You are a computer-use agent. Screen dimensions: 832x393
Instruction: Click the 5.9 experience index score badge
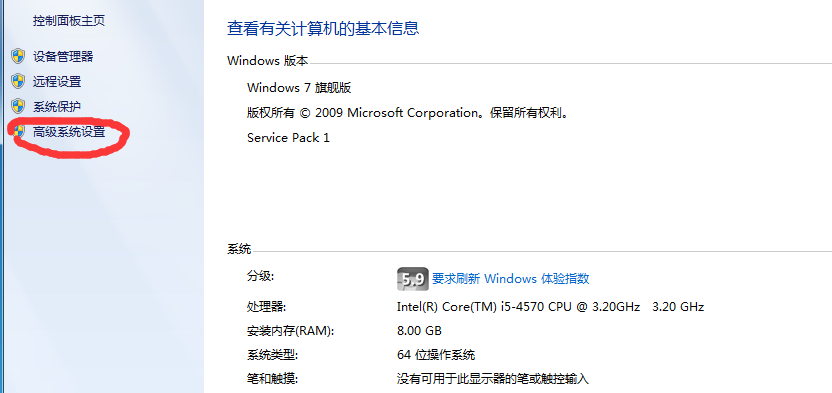(412, 279)
